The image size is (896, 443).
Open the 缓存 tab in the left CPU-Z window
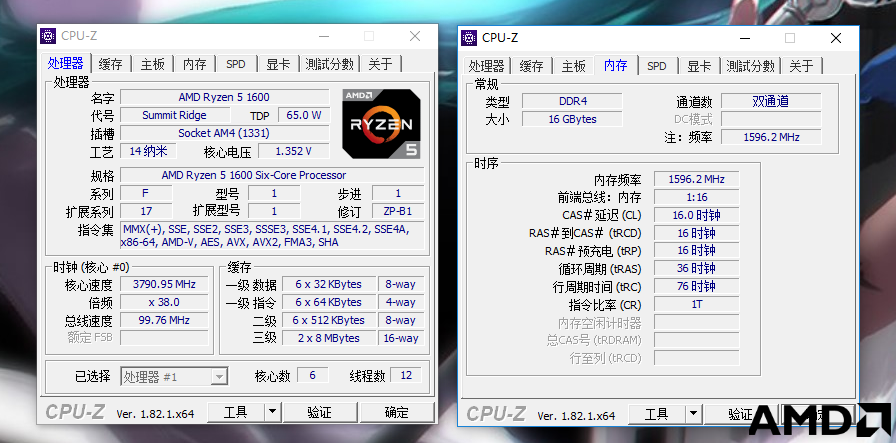pos(110,64)
